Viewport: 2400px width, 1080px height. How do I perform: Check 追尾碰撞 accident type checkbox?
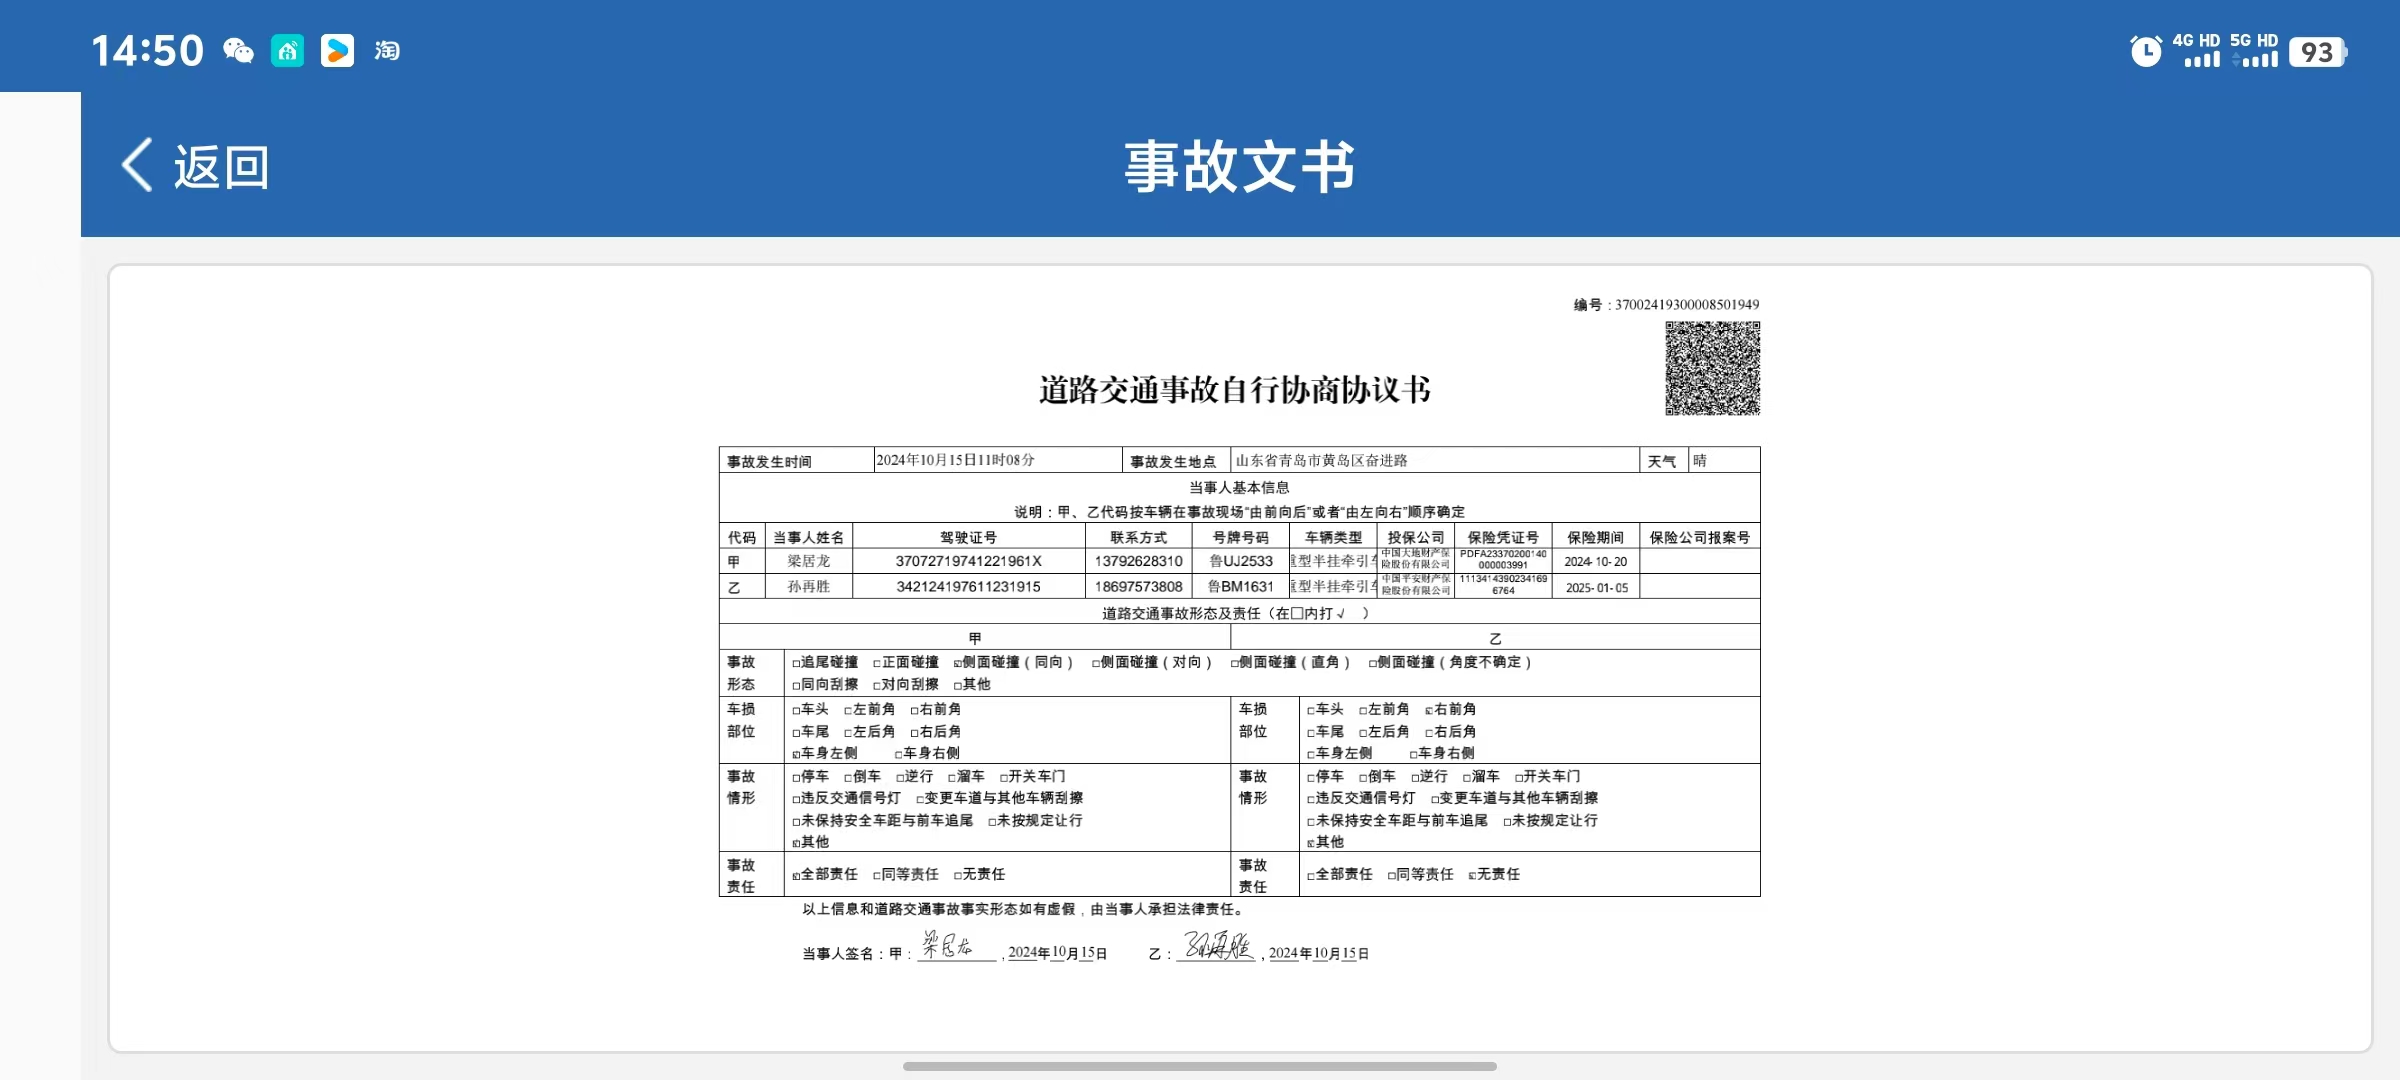(797, 663)
